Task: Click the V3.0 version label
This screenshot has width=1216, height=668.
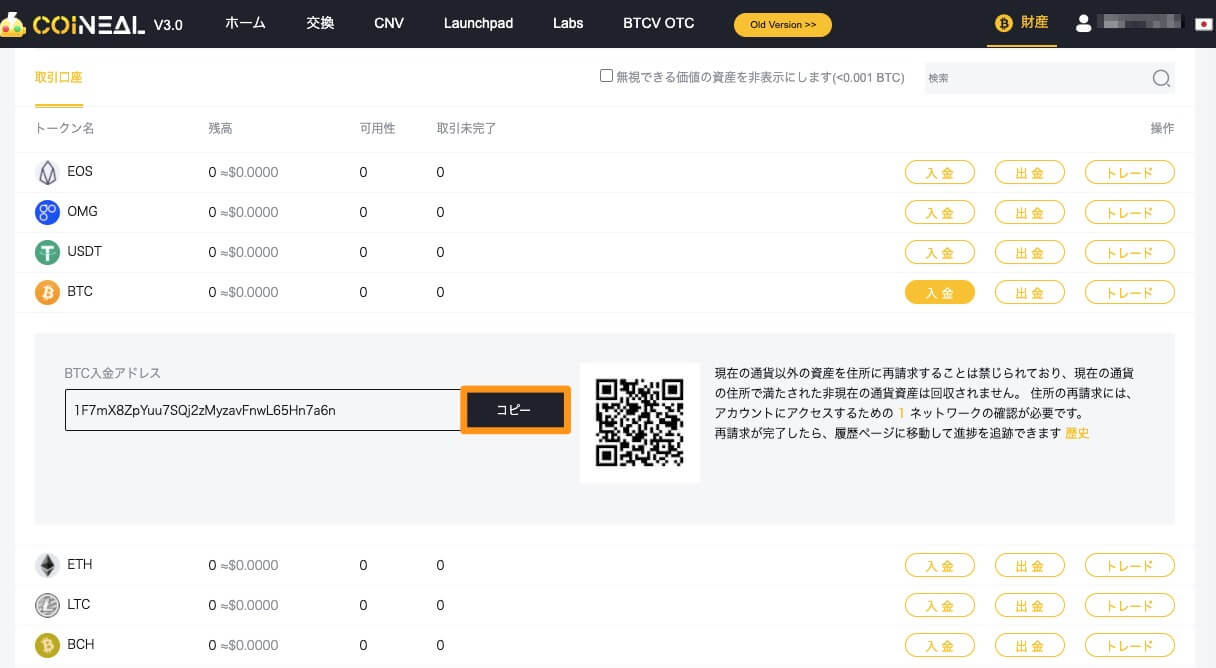Action: (x=168, y=25)
